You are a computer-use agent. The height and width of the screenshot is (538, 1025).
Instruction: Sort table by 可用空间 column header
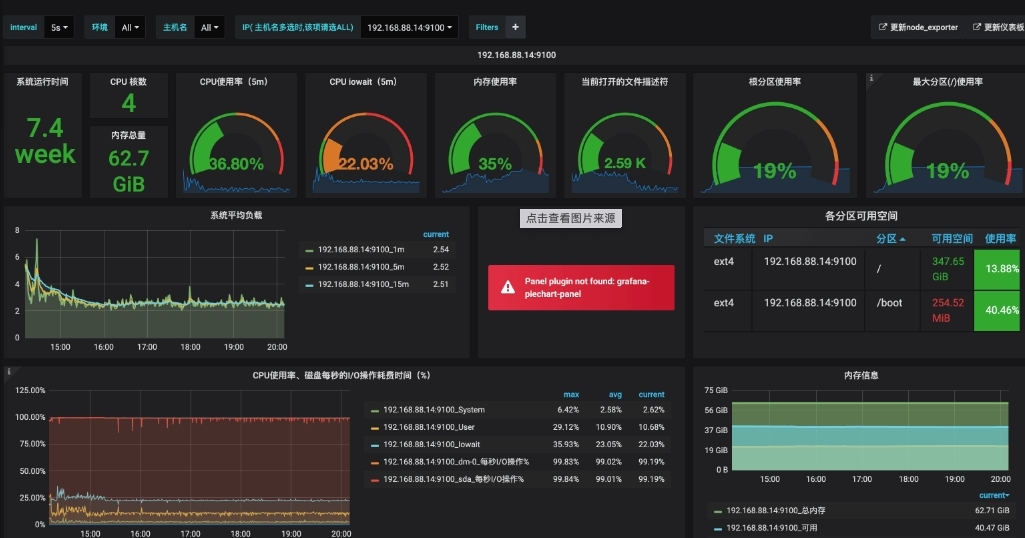(951, 239)
